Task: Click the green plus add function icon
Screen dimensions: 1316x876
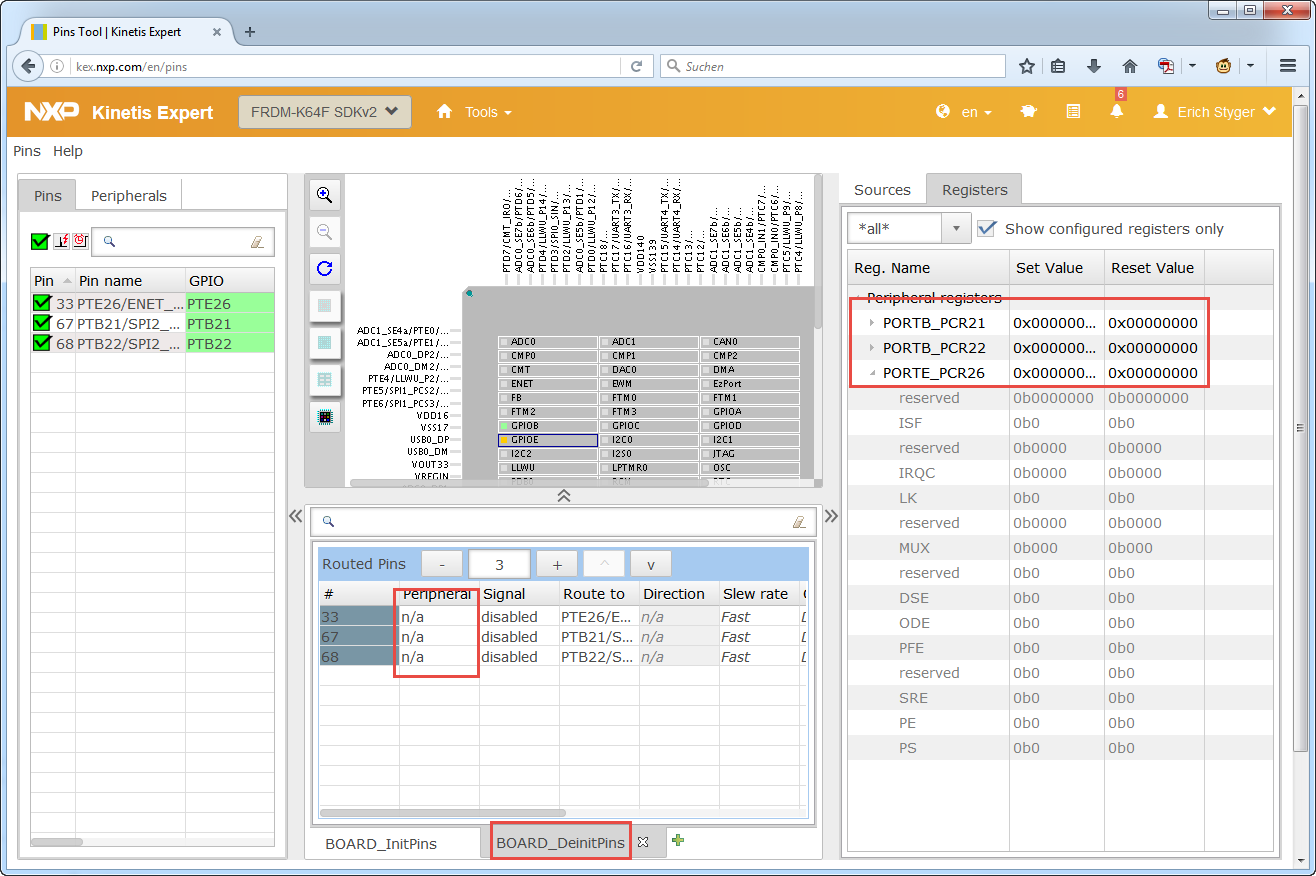Action: coord(678,841)
